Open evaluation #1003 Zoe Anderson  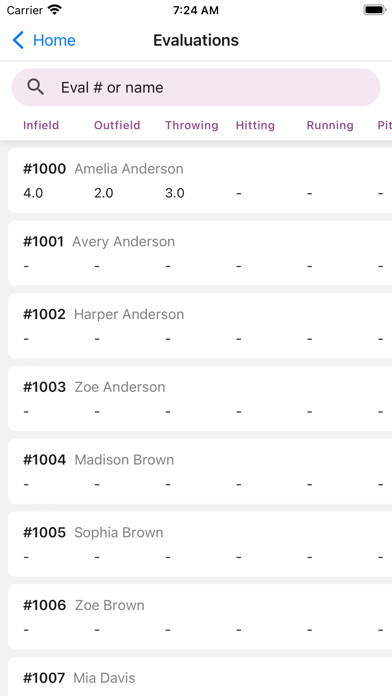coord(200,399)
